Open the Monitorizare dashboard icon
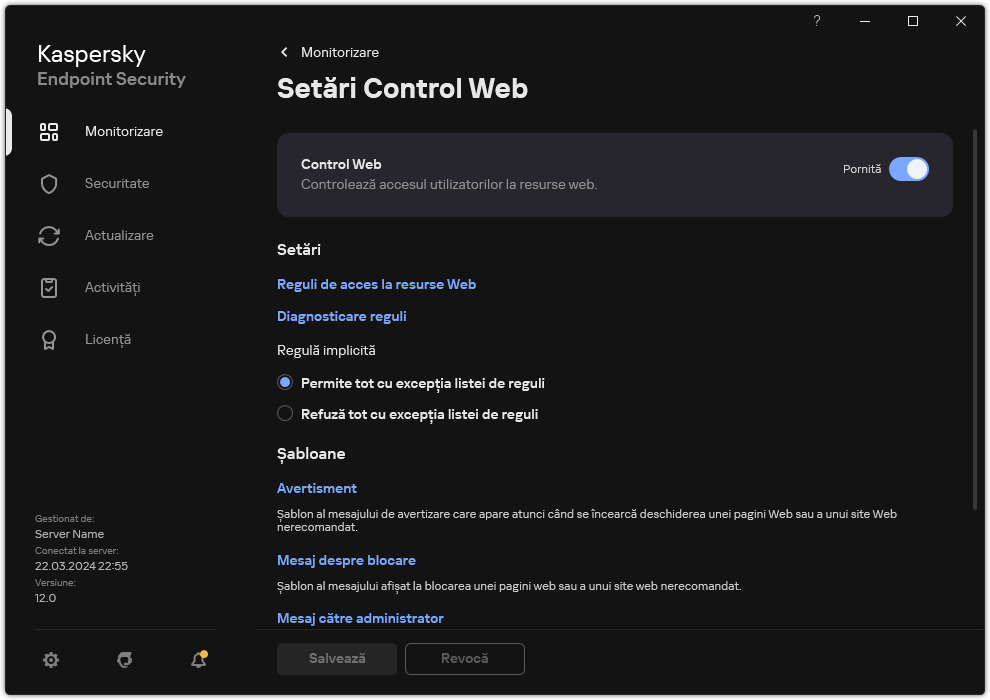 (x=49, y=131)
